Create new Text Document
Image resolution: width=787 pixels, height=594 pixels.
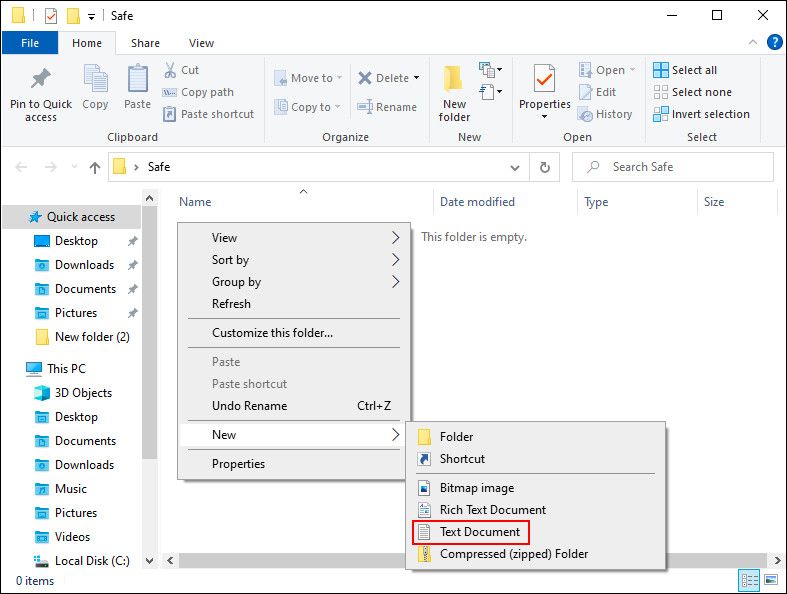tap(536, 532)
